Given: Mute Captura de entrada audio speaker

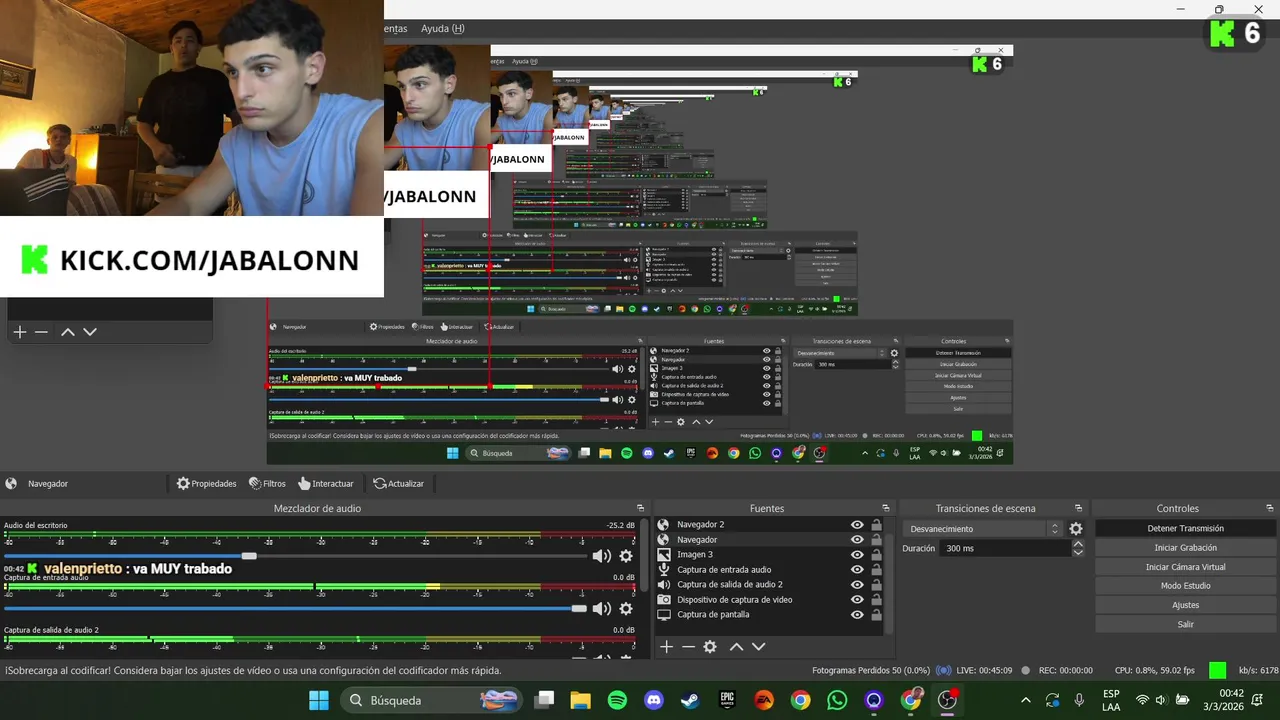Looking at the screenshot, I should coord(601,608).
